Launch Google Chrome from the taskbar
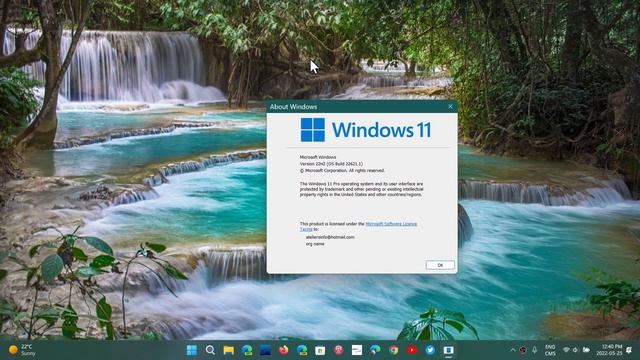 (393, 350)
